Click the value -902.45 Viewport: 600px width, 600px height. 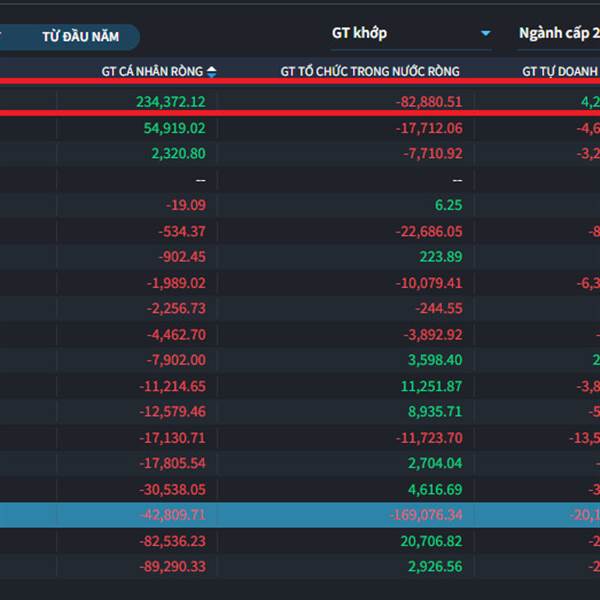(x=182, y=257)
